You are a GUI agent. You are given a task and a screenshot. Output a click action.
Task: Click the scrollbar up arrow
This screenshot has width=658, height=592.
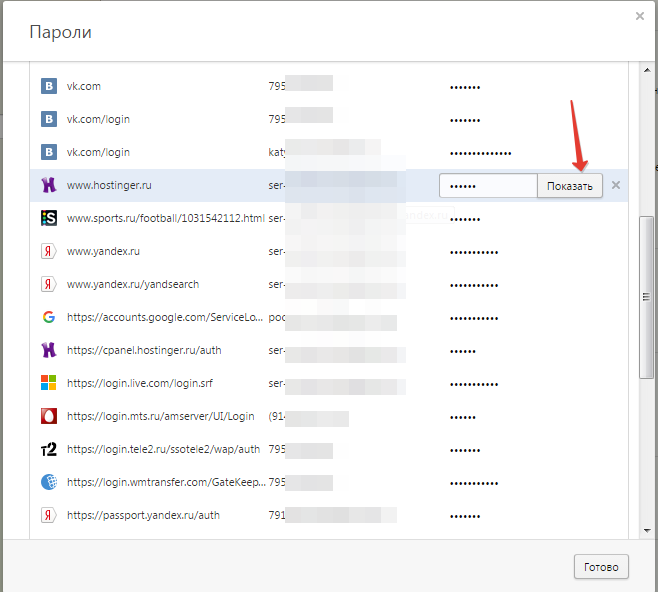pos(647,70)
